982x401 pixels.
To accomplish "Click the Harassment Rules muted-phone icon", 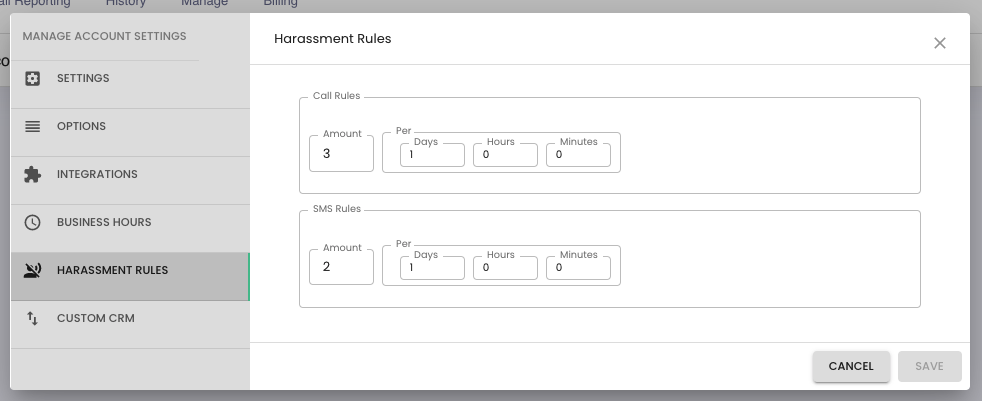I will point(33,271).
